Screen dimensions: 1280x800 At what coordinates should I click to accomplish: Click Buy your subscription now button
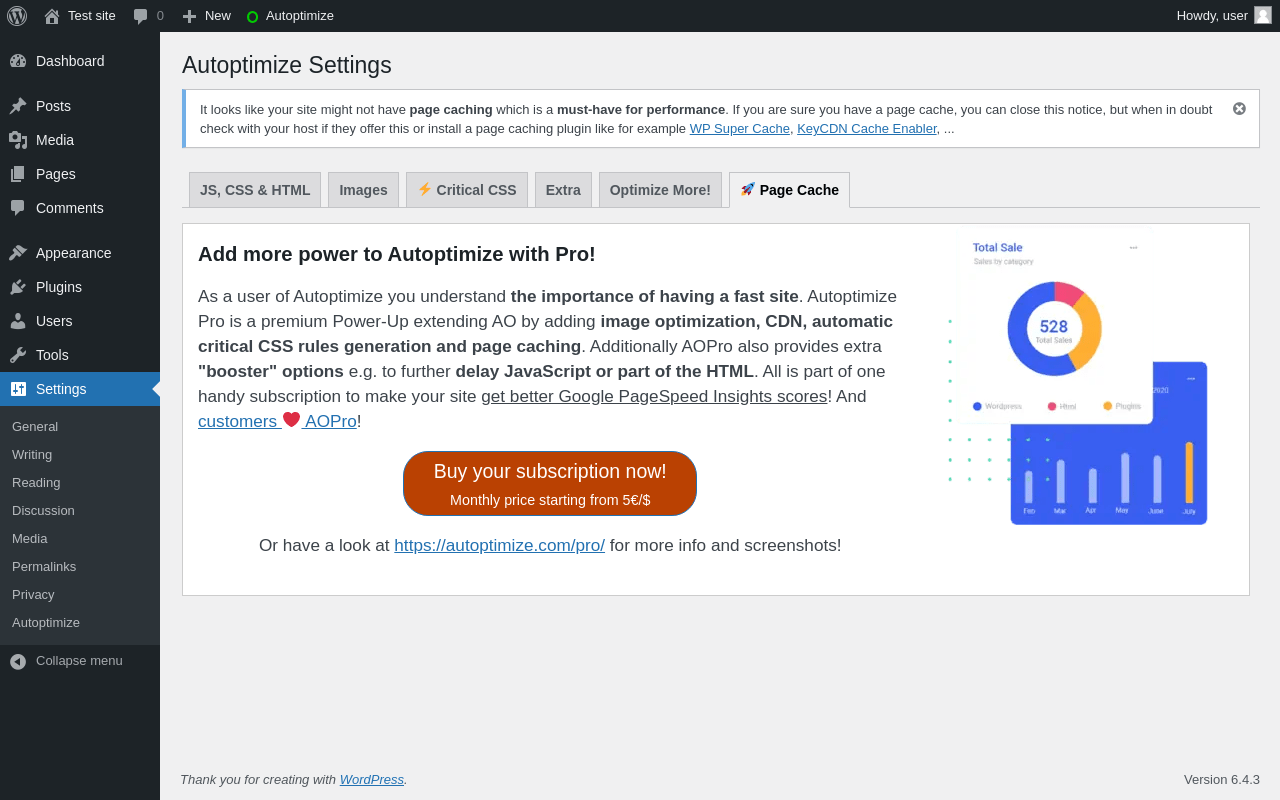pyautogui.click(x=550, y=483)
